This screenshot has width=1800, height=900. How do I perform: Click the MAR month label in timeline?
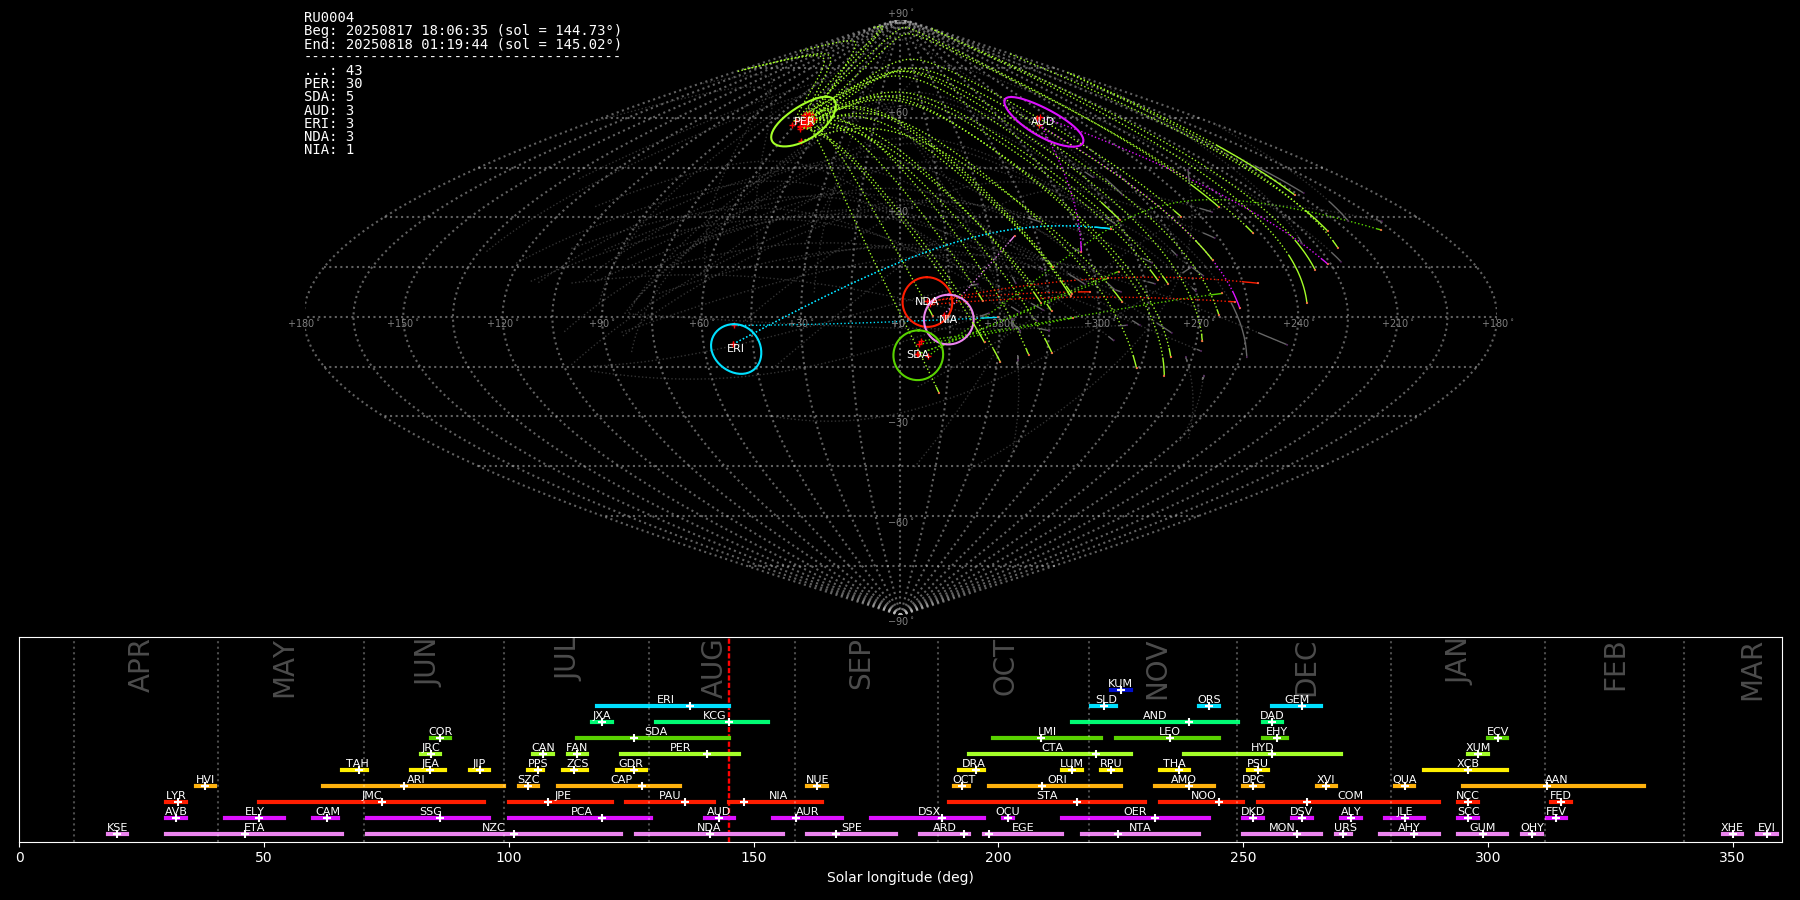click(1752, 672)
